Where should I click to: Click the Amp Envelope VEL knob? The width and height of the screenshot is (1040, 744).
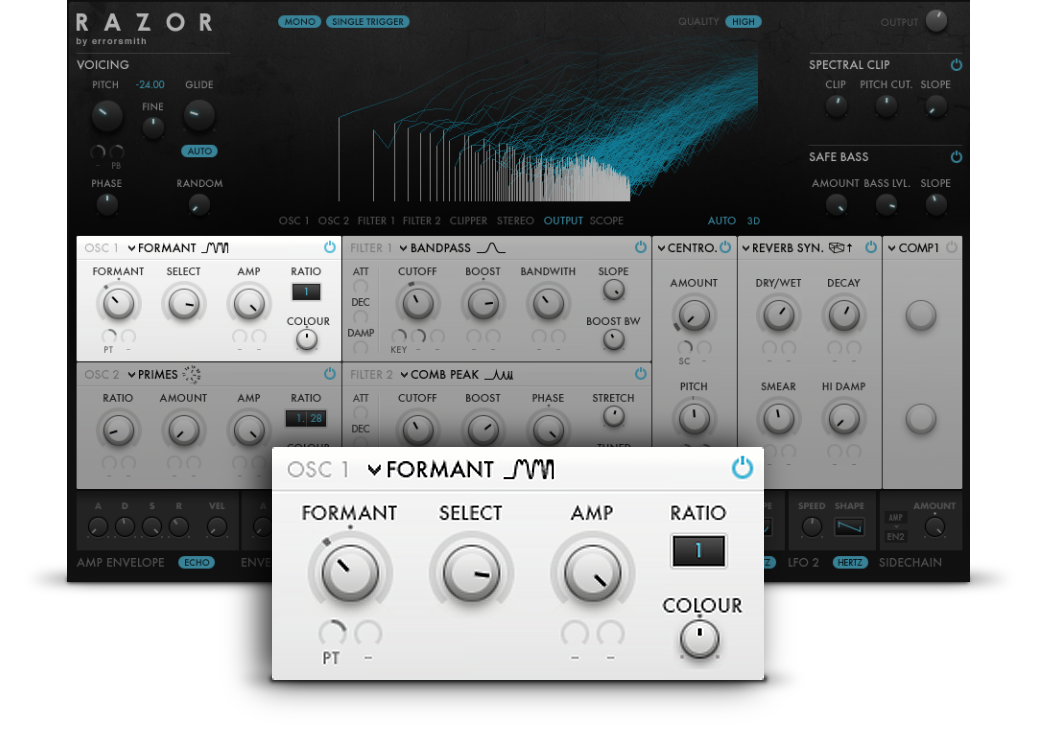point(216,527)
